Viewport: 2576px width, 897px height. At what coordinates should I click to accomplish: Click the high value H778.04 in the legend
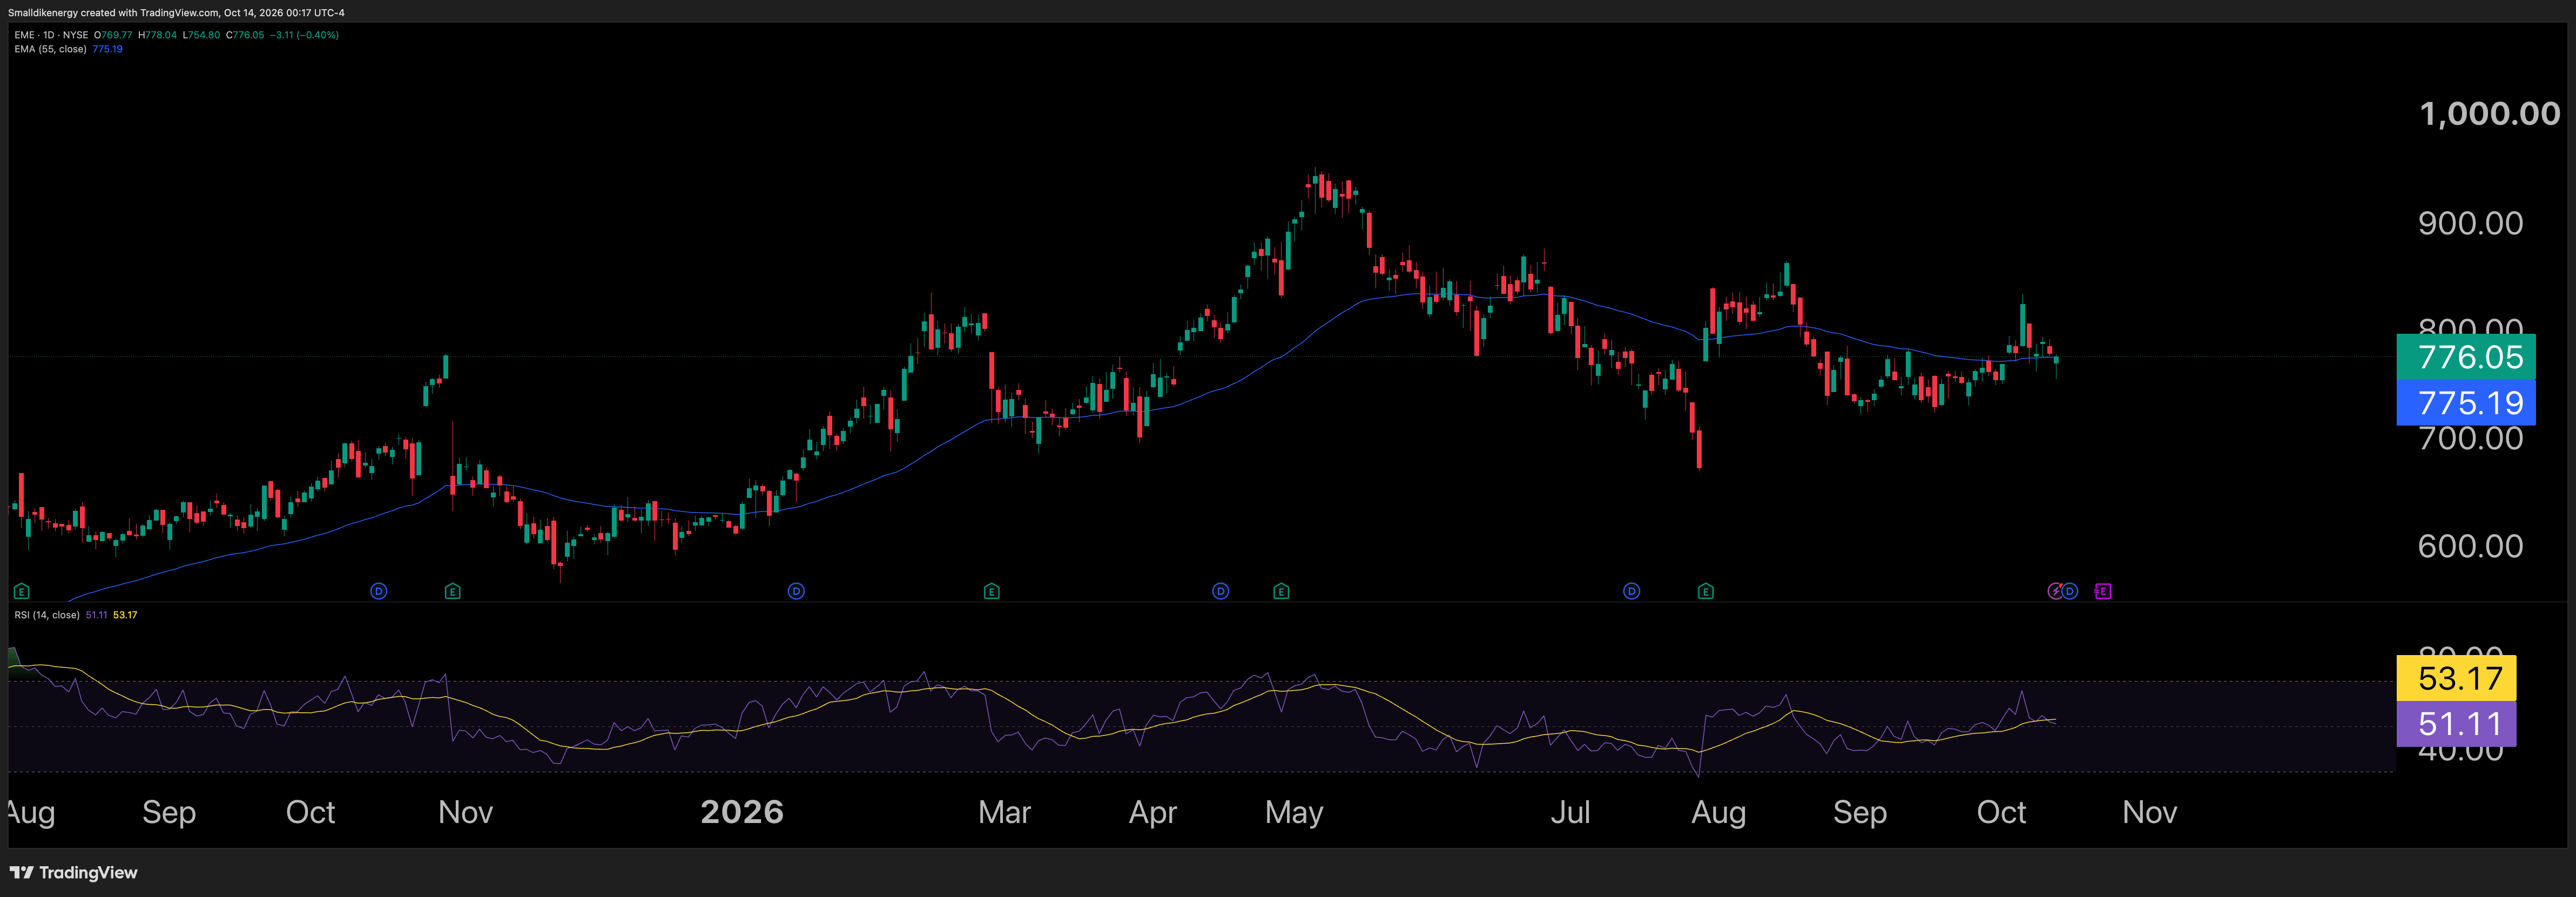click(157, 35)
